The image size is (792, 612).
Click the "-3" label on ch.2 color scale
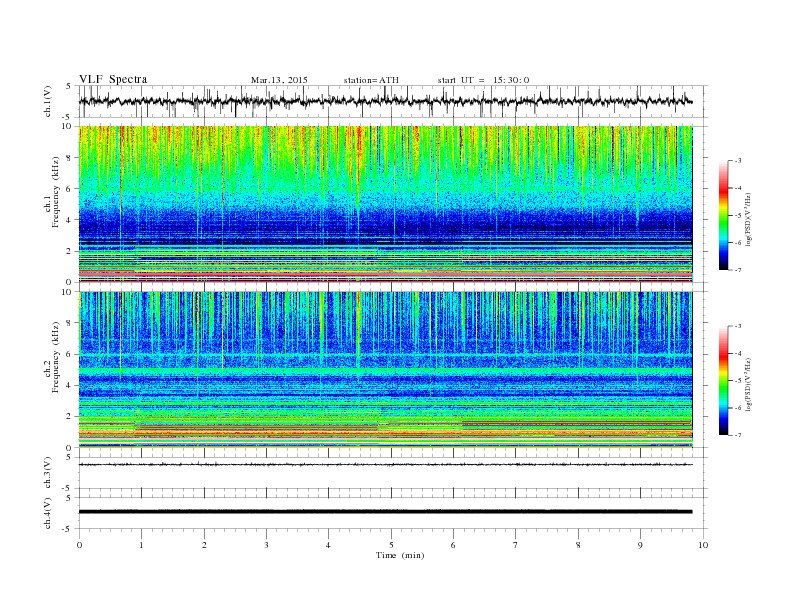(737, 326)
